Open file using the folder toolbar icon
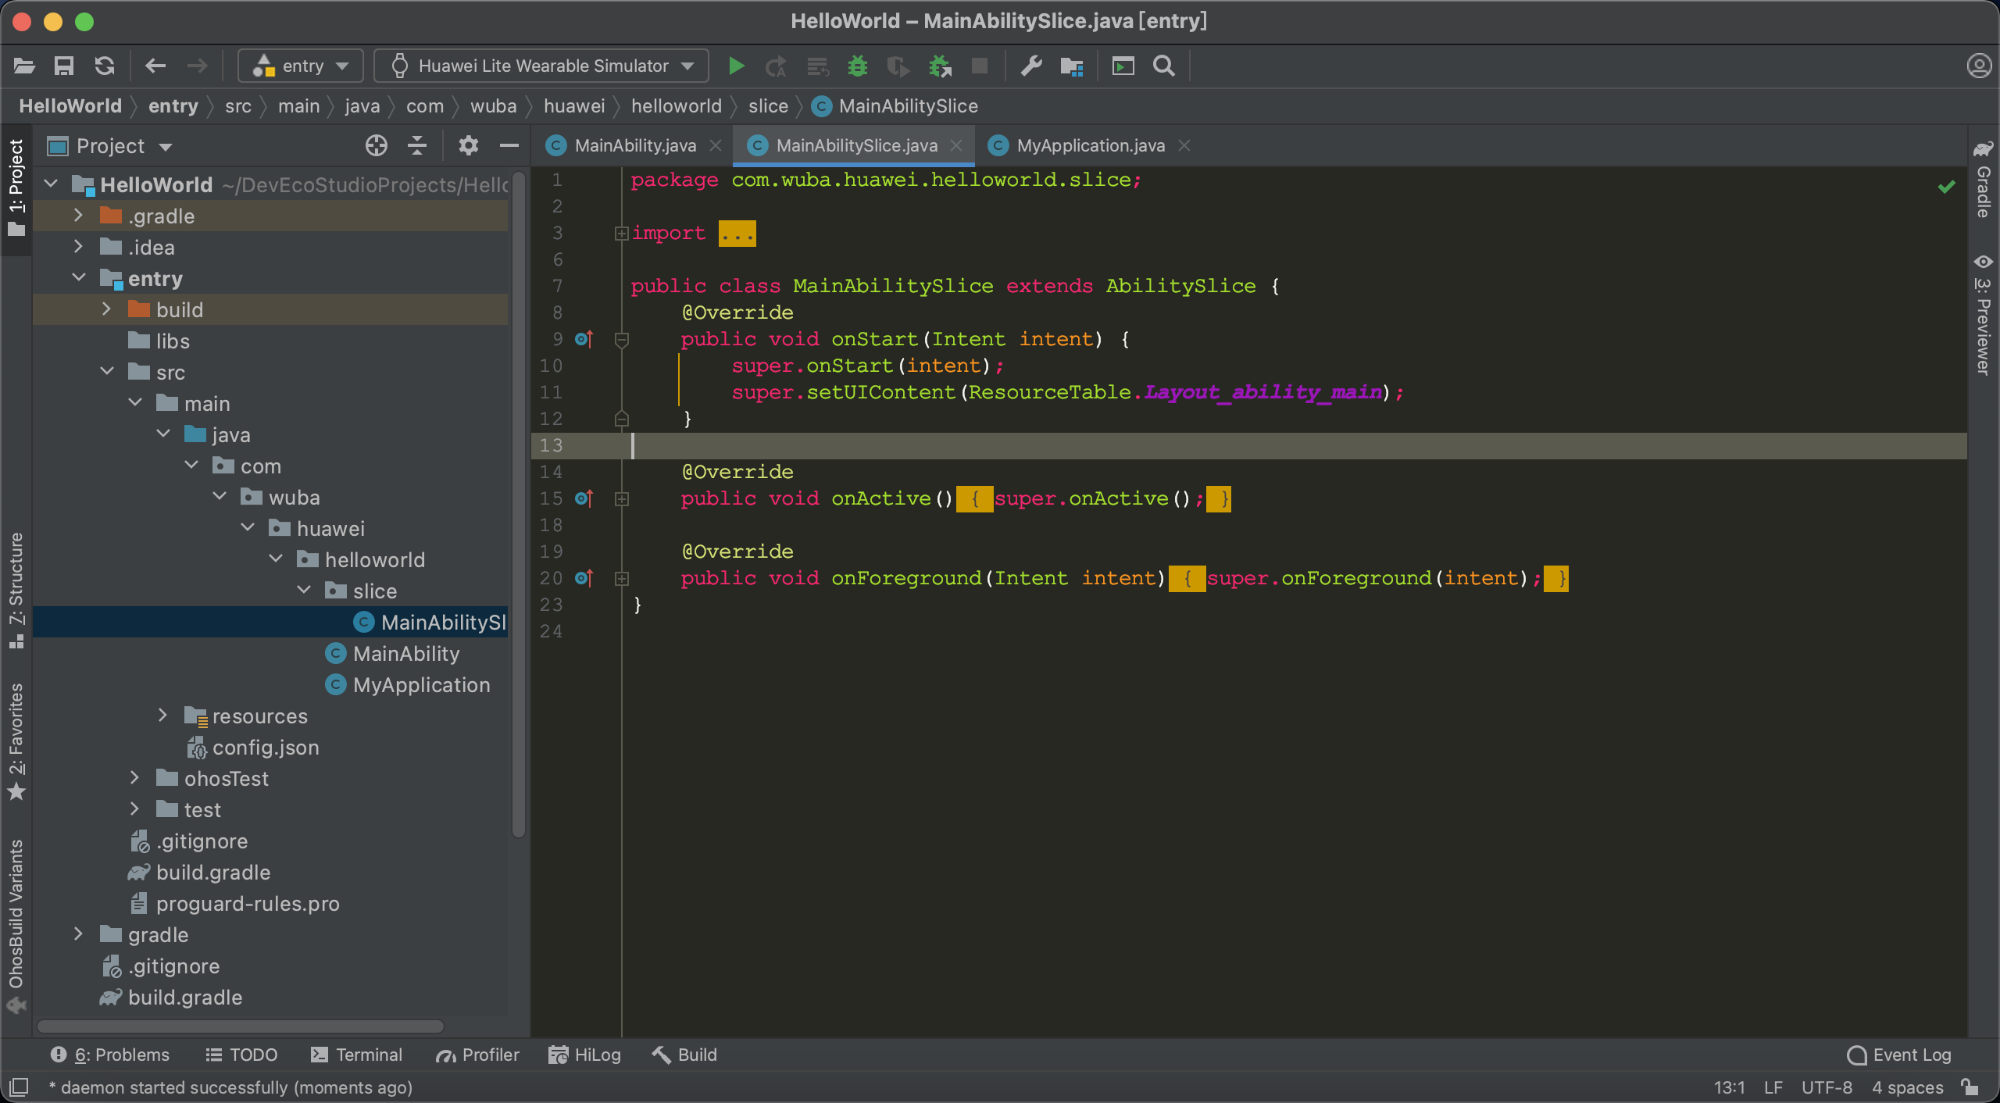This screenshot has width=2000, height=1103. tap(24, 66)
